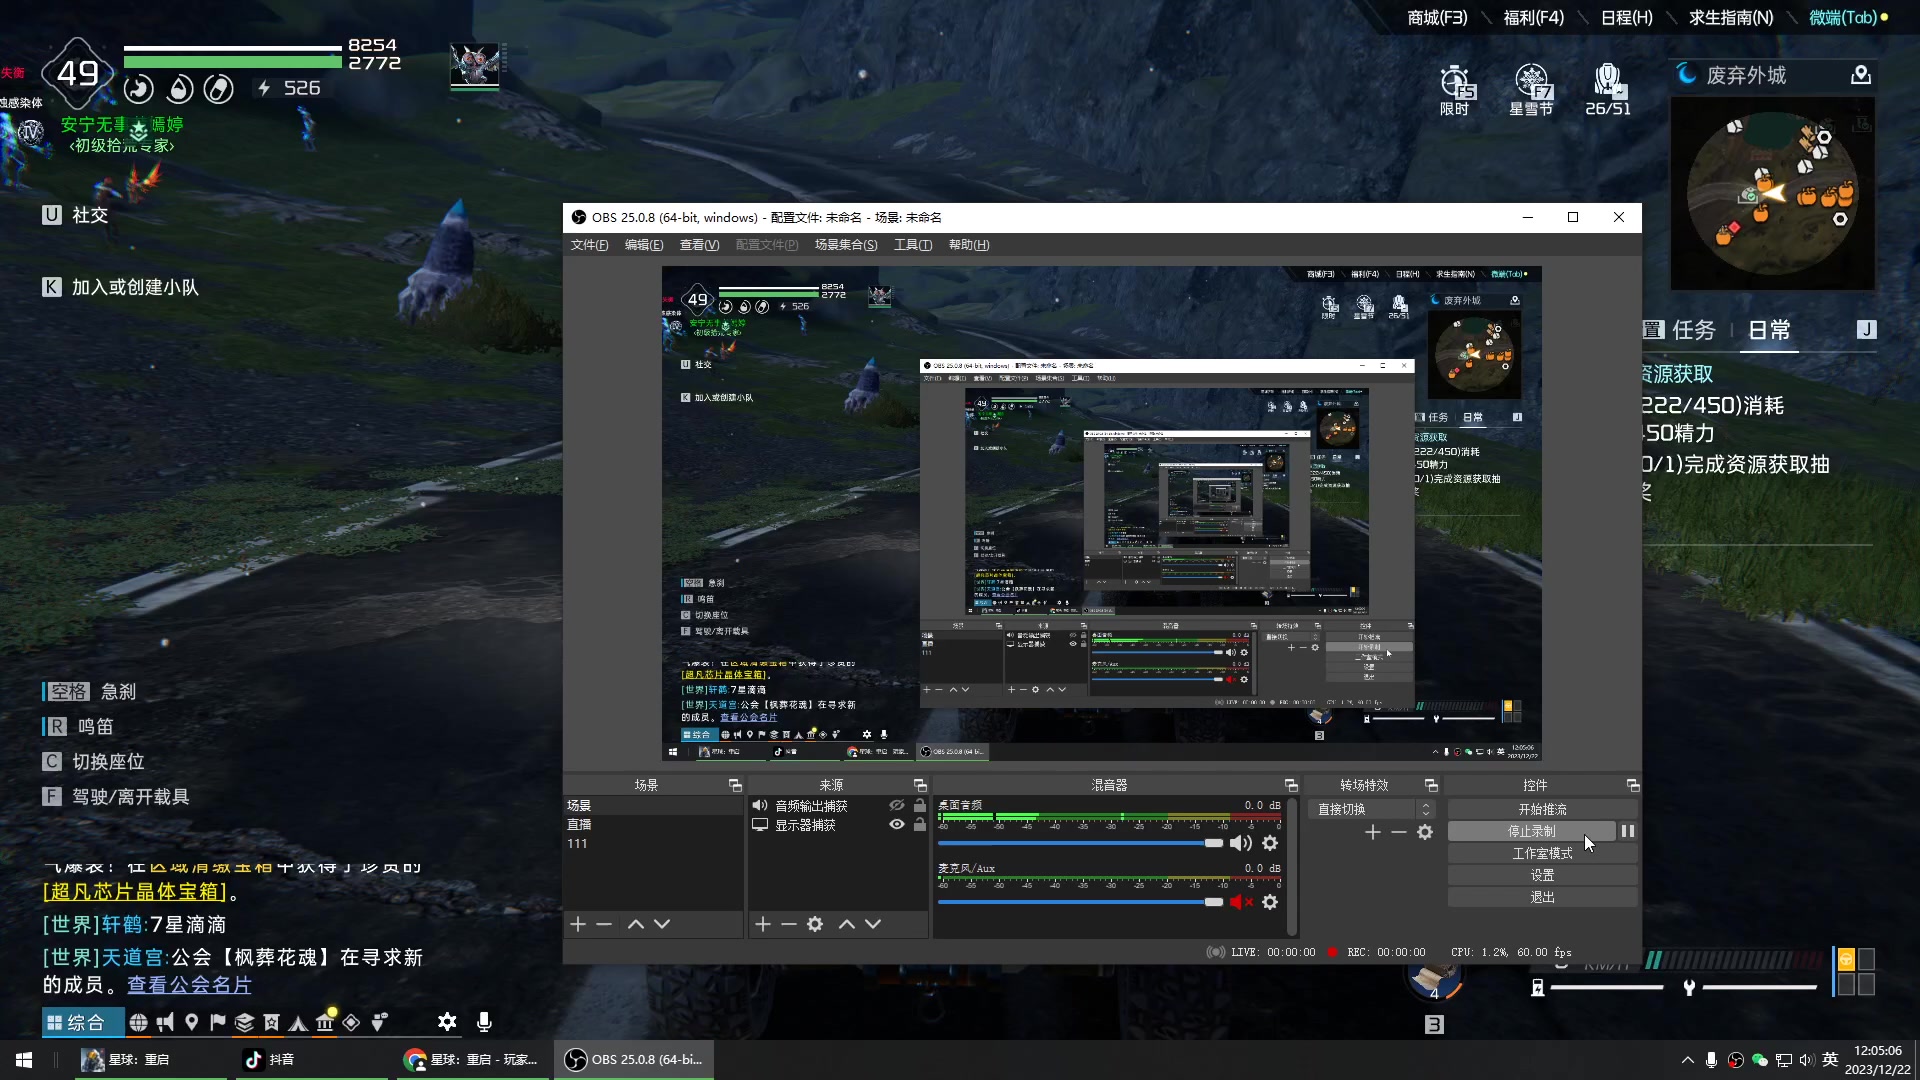Select the building guild channel icon in game chat
Image resolution: width=1920 pixels, height=1080 pixels.
click(324, 1022)
